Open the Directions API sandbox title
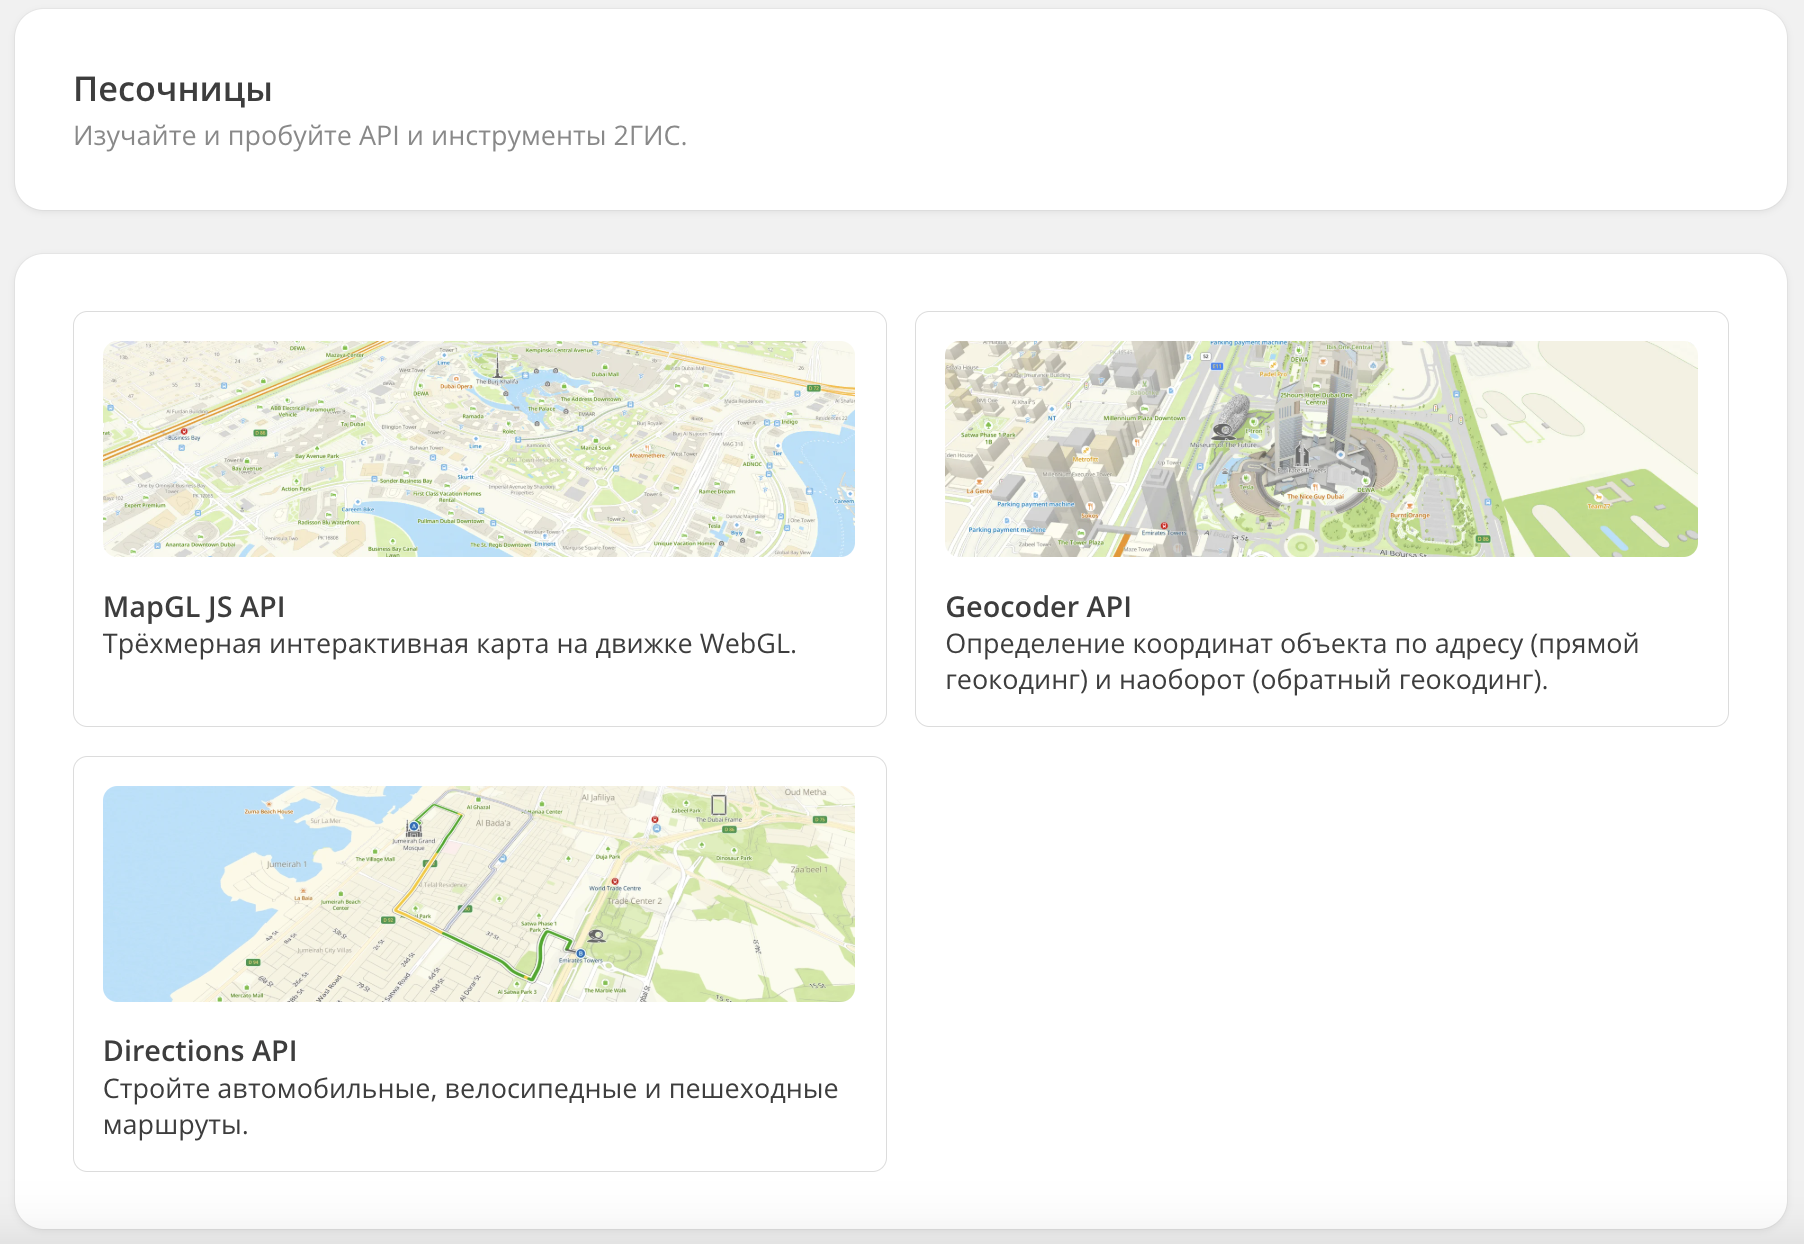Image resolution: width=1804 pixels, height=1244 pixels. click(x=200, y=1051)
